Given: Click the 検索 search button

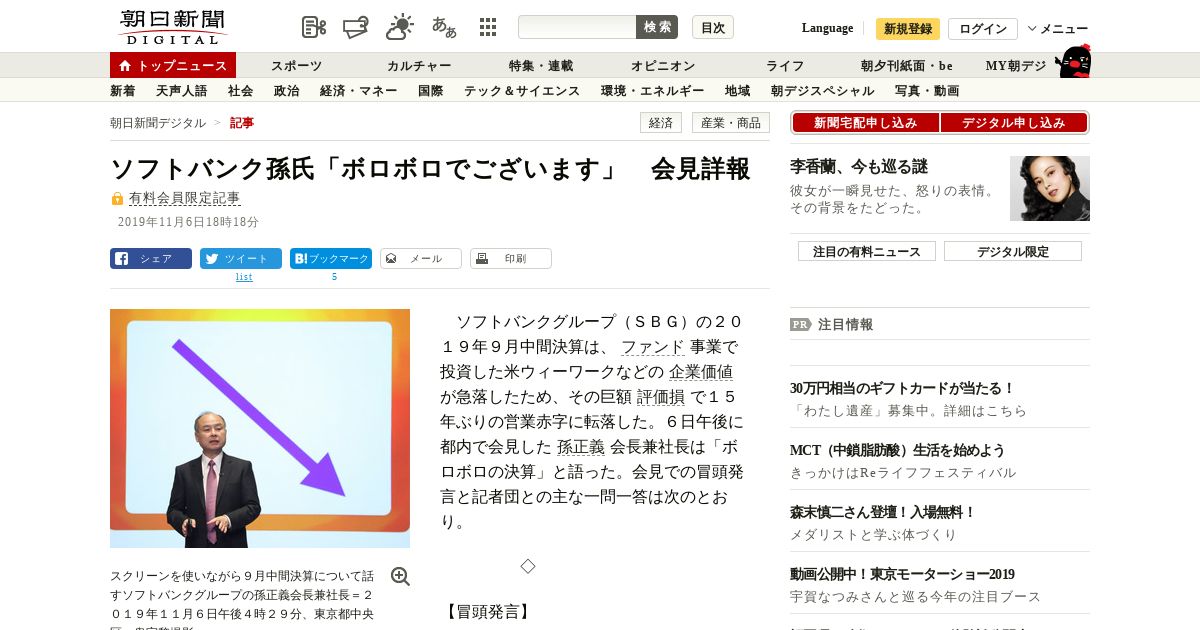Looking at the screenshot, I should click(657, 27).
